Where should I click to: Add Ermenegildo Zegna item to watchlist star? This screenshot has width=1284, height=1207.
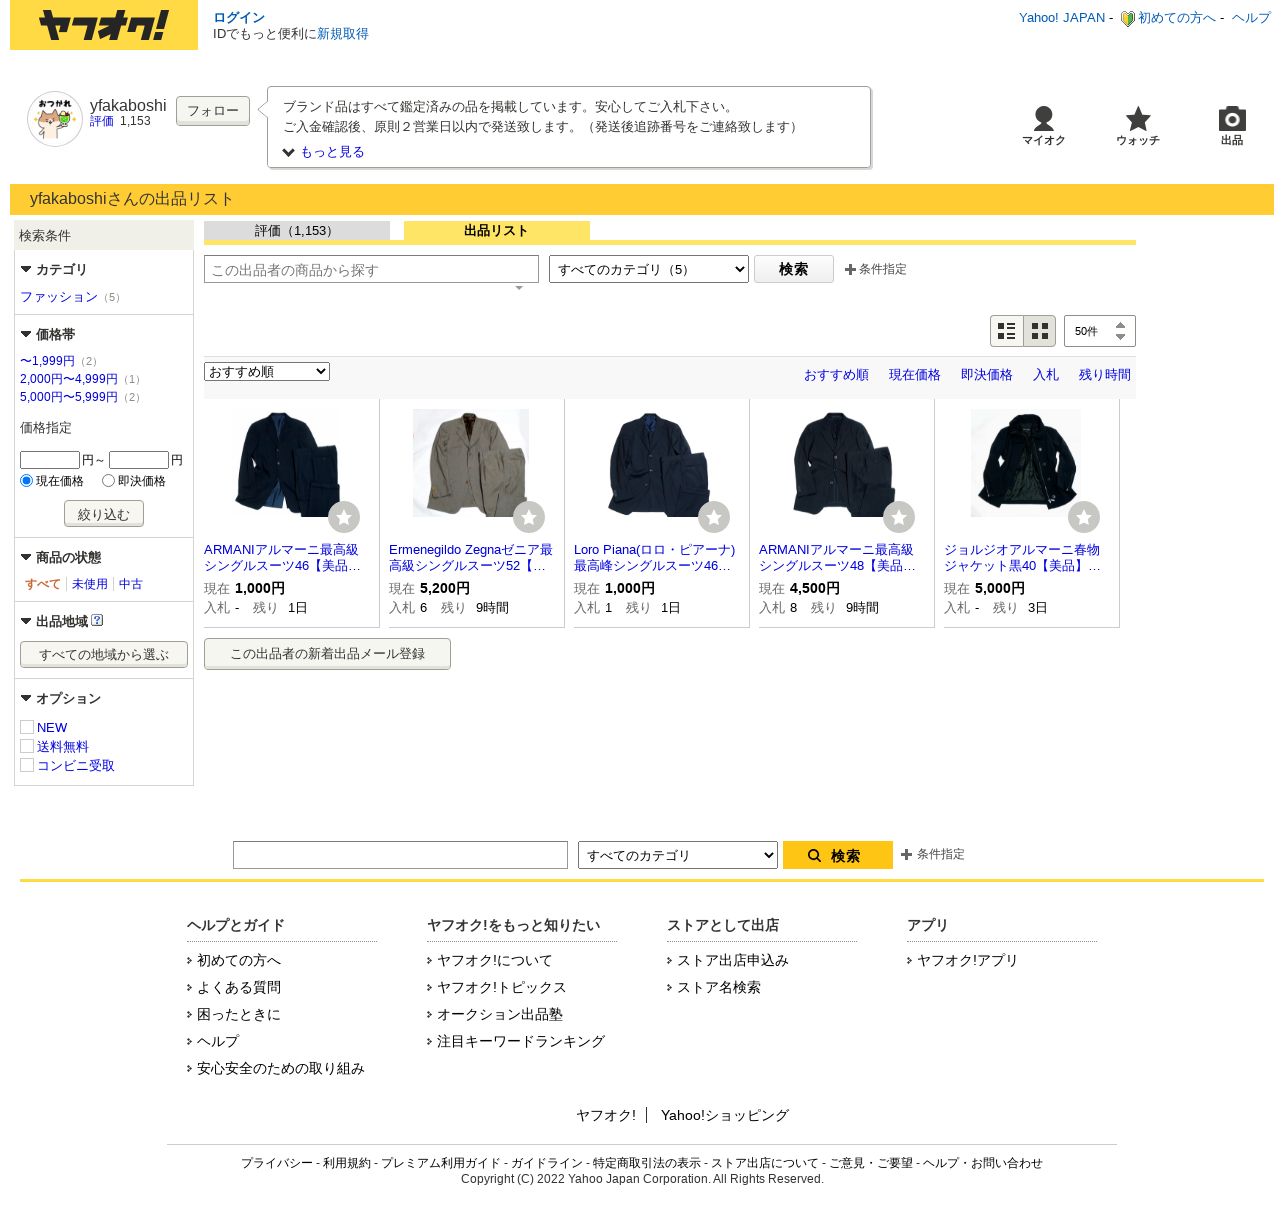529,517
